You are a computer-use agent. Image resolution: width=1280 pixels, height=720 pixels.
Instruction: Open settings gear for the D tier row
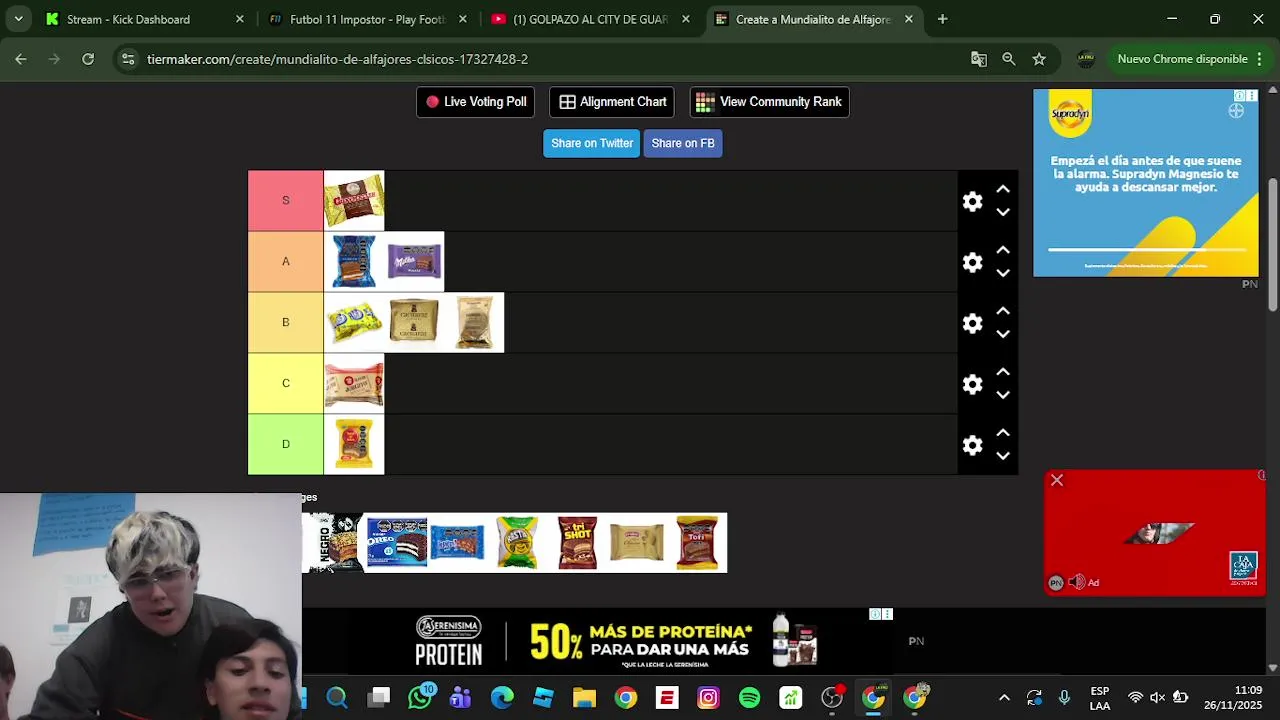(972, 445)
